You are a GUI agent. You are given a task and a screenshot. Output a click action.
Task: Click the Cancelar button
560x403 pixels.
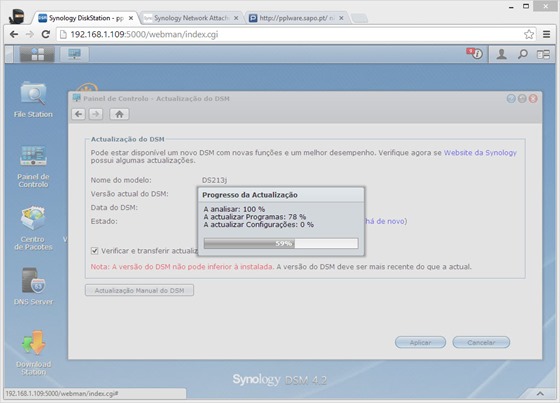point(481,342)
